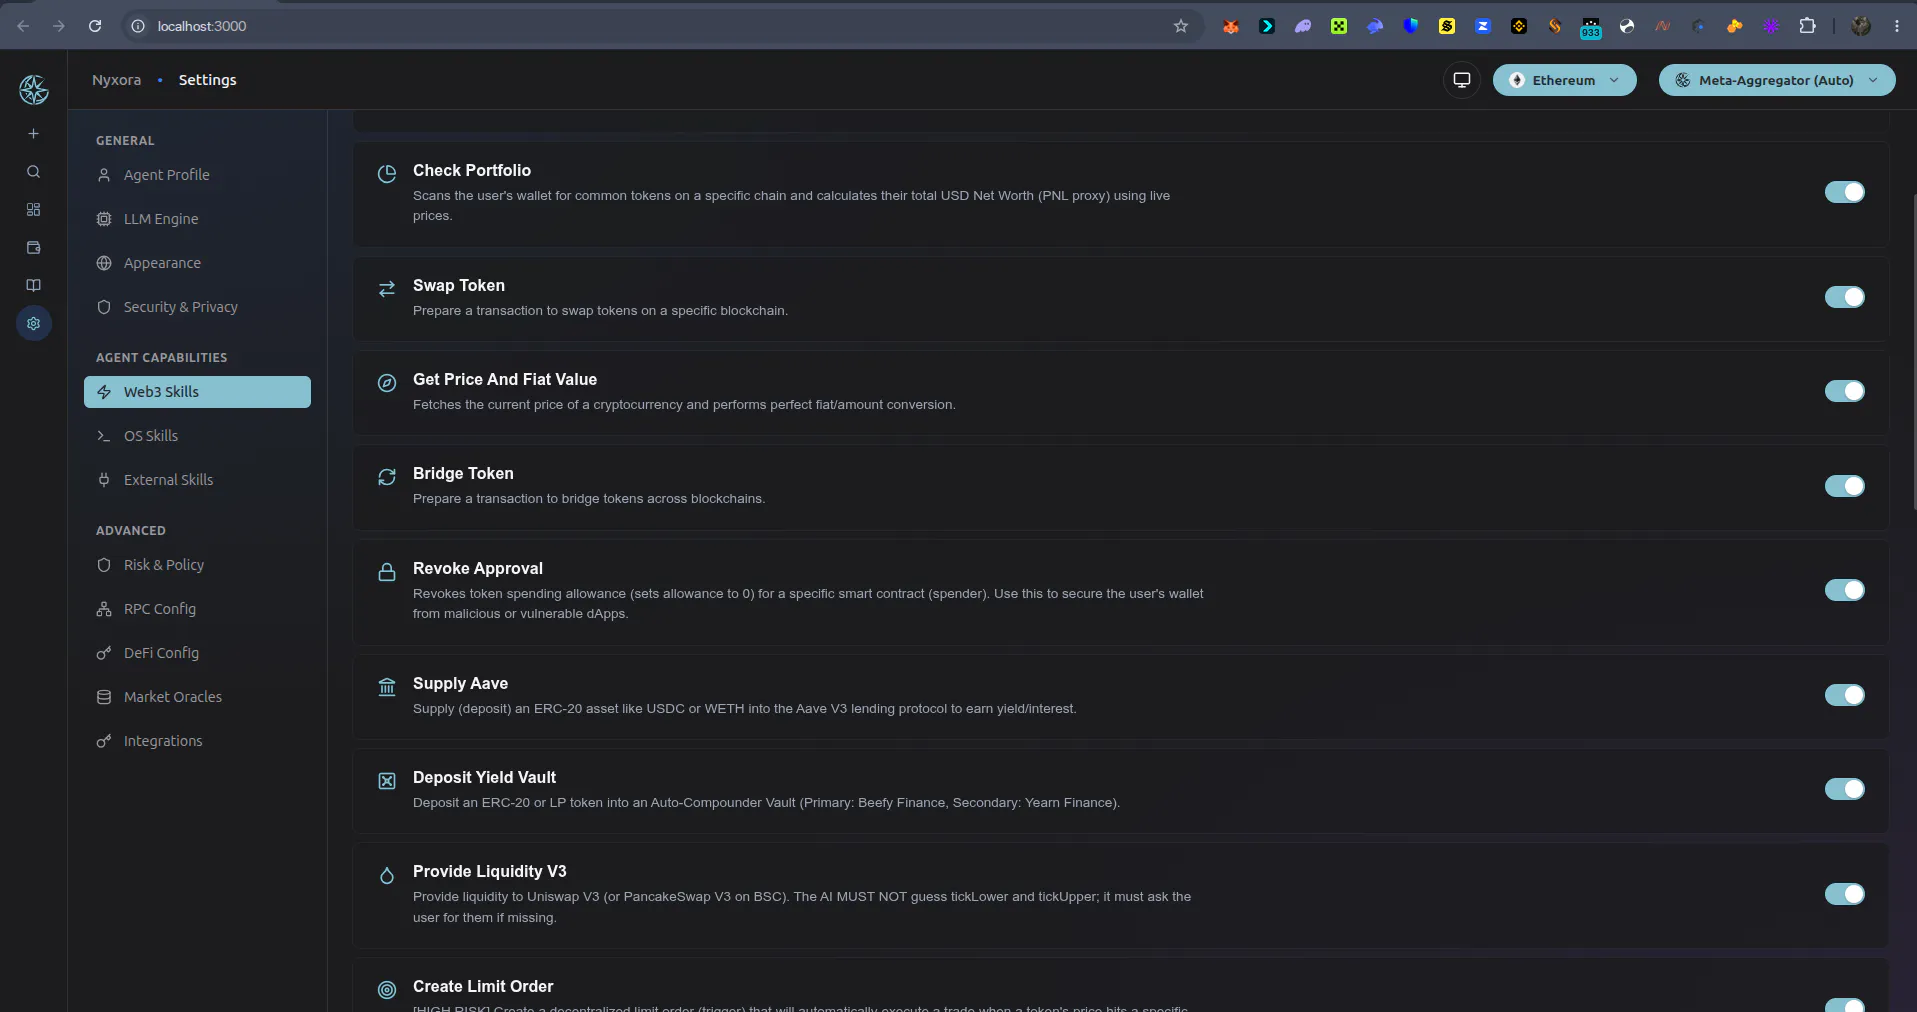Click the lock icon next to Revoke Approval
This screenshot has height=1012, width=1917.
[x=387, y=572]
